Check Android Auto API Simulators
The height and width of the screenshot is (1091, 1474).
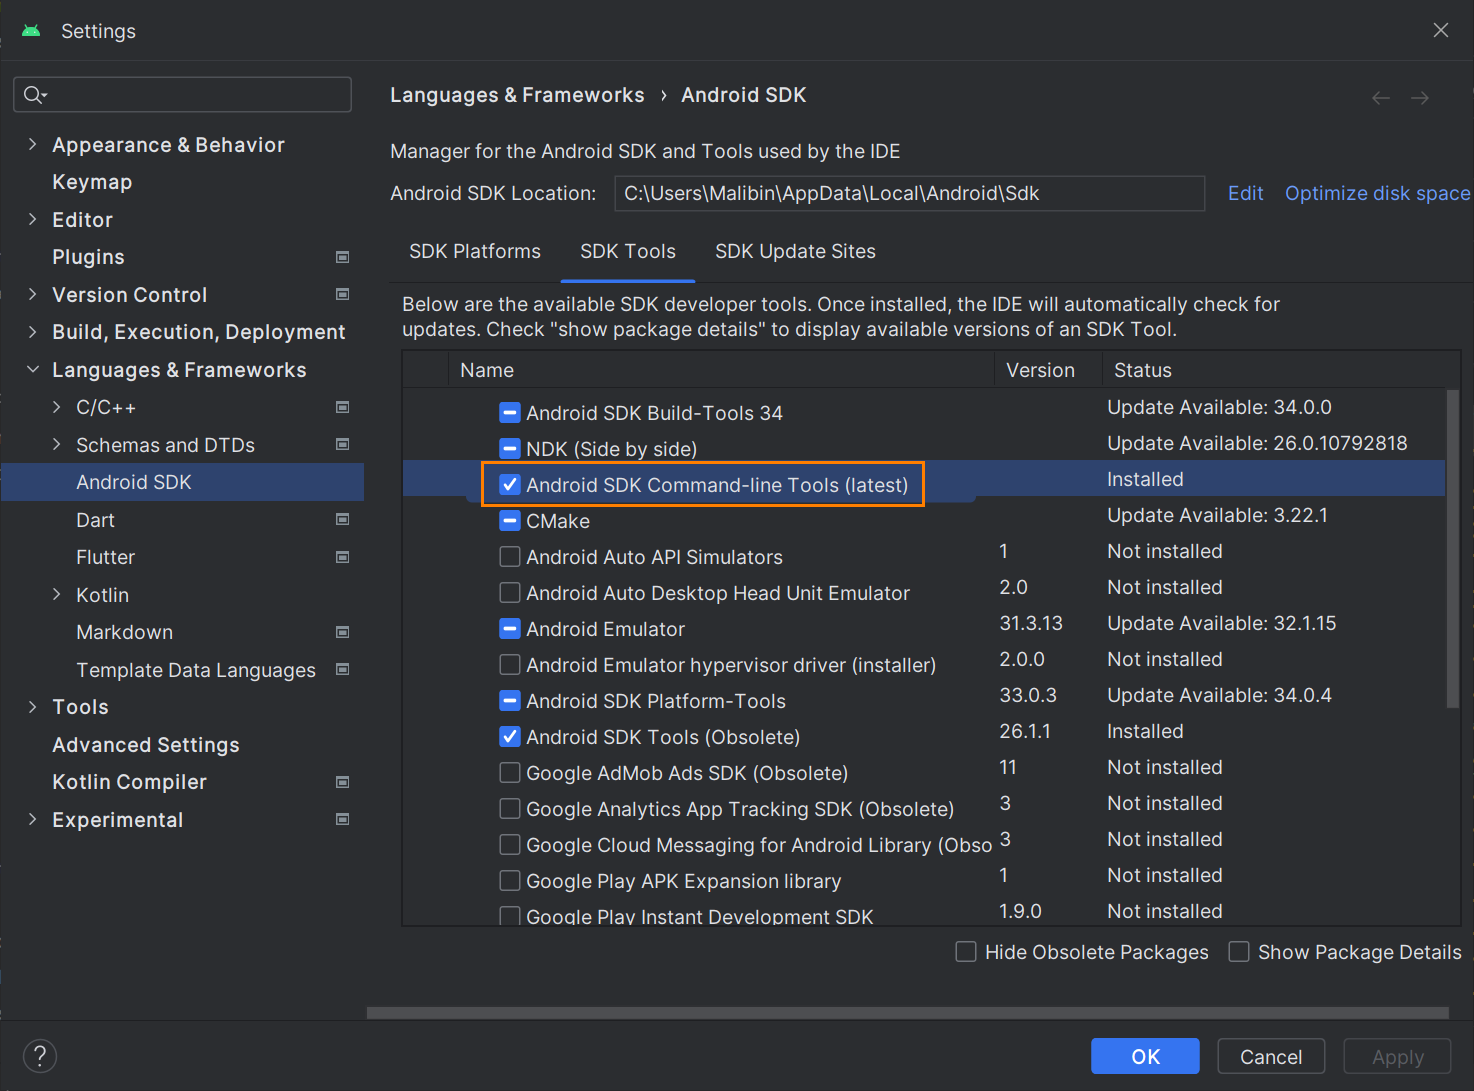[510, 557]
